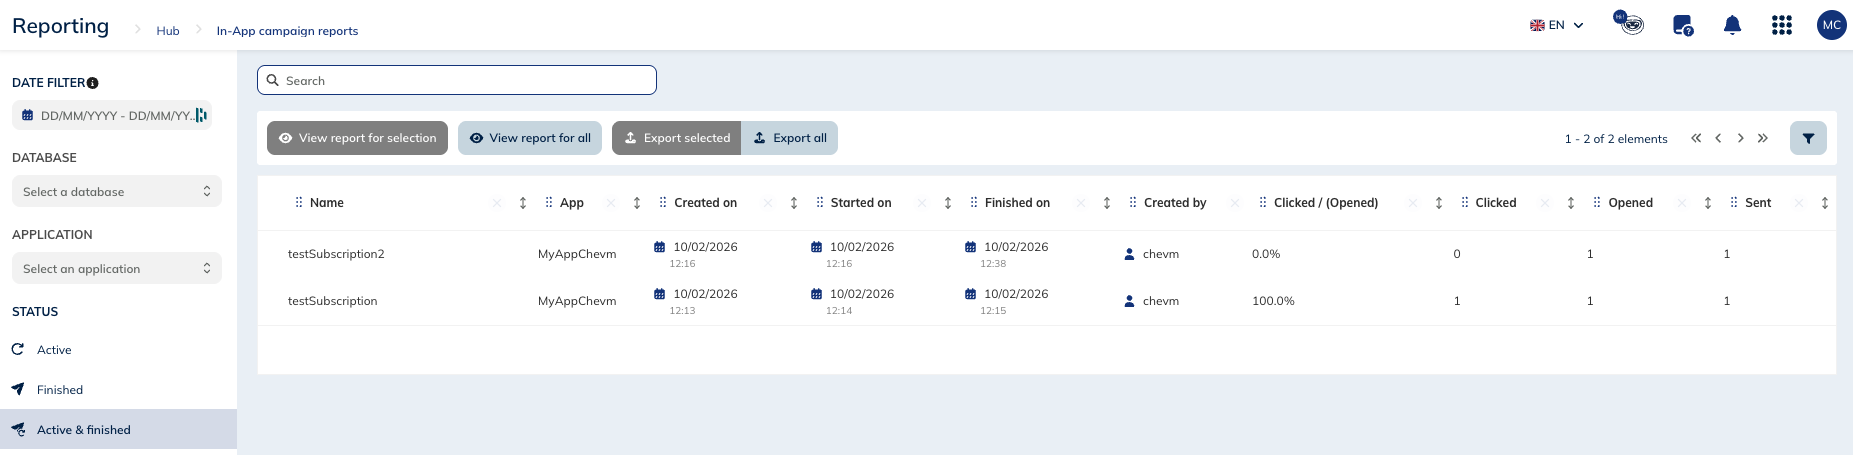Sort the Clicked column
This screenshot has height=455, width=1853.
coord(1571,203)
